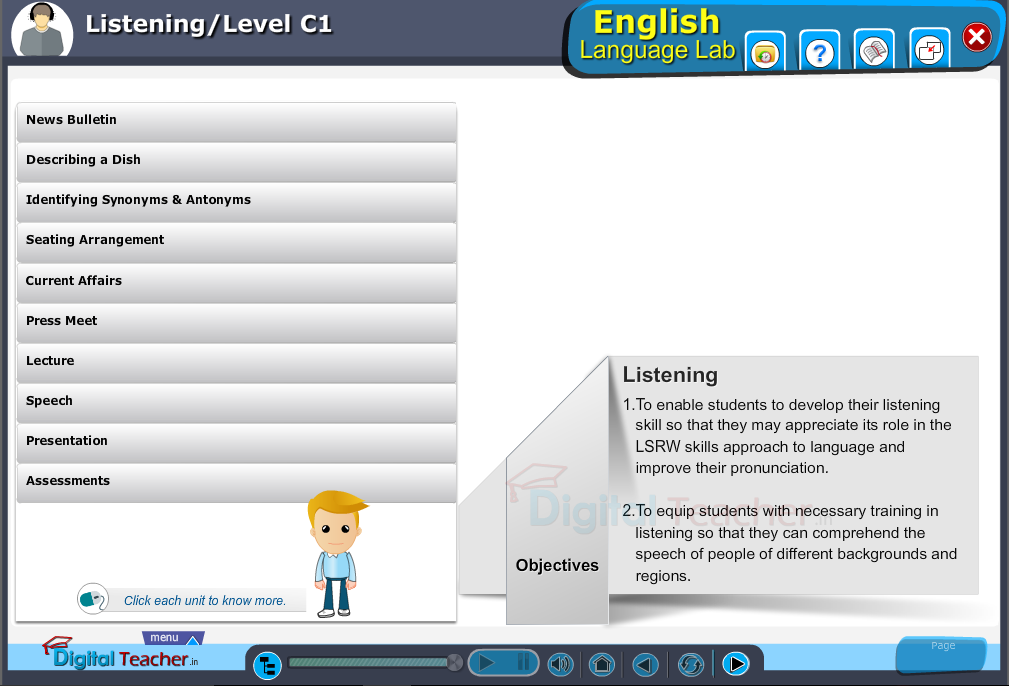This screenshot has height=686, width=1009.
Task: Go to home via house icon
Action: point(601,664)
